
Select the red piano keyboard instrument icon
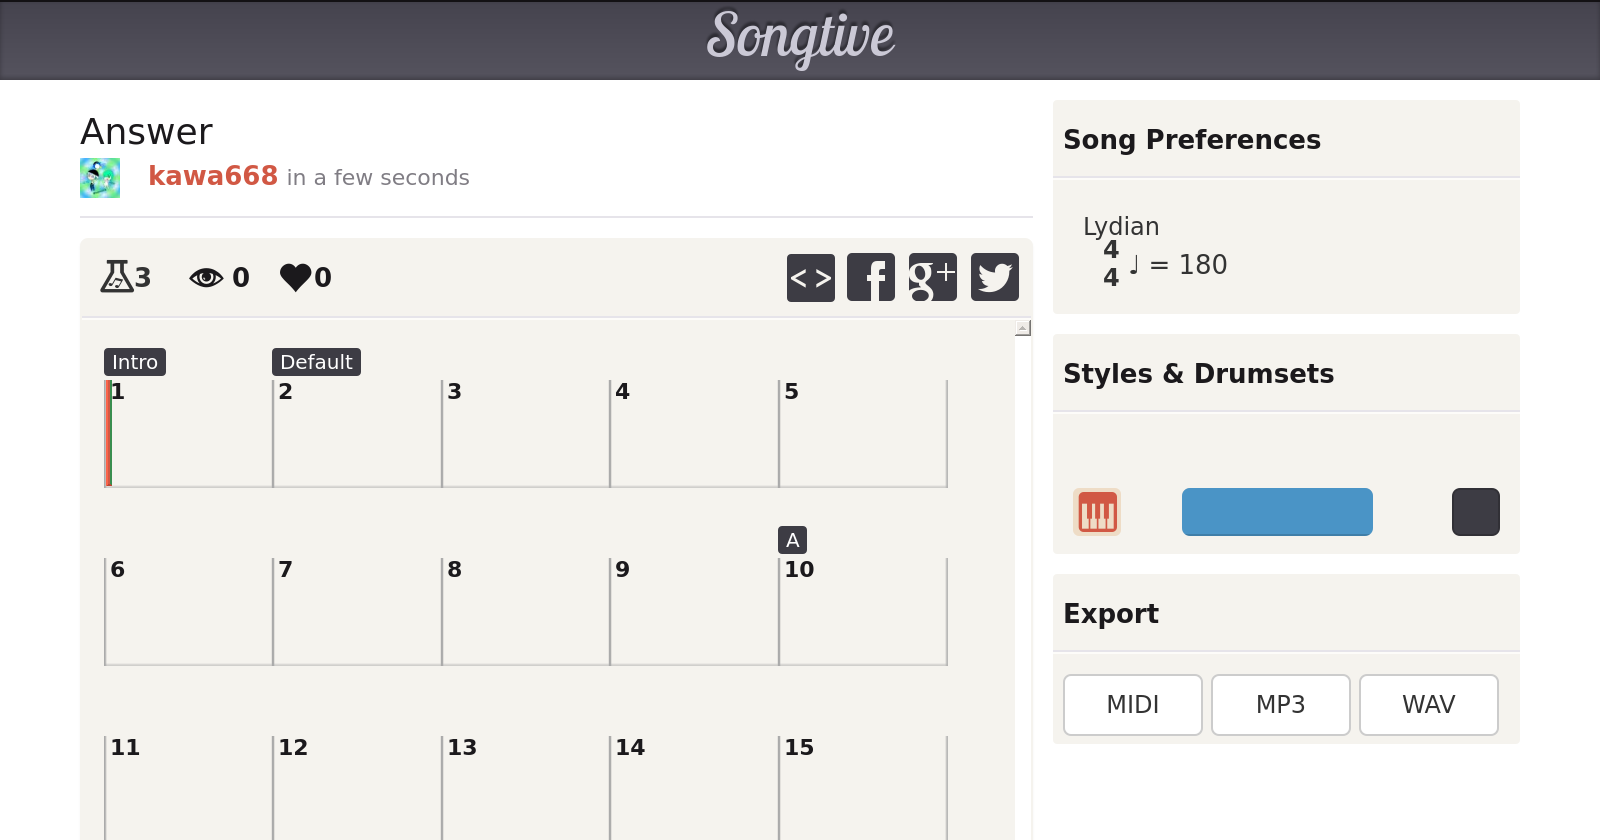(x=1097, y=512)
